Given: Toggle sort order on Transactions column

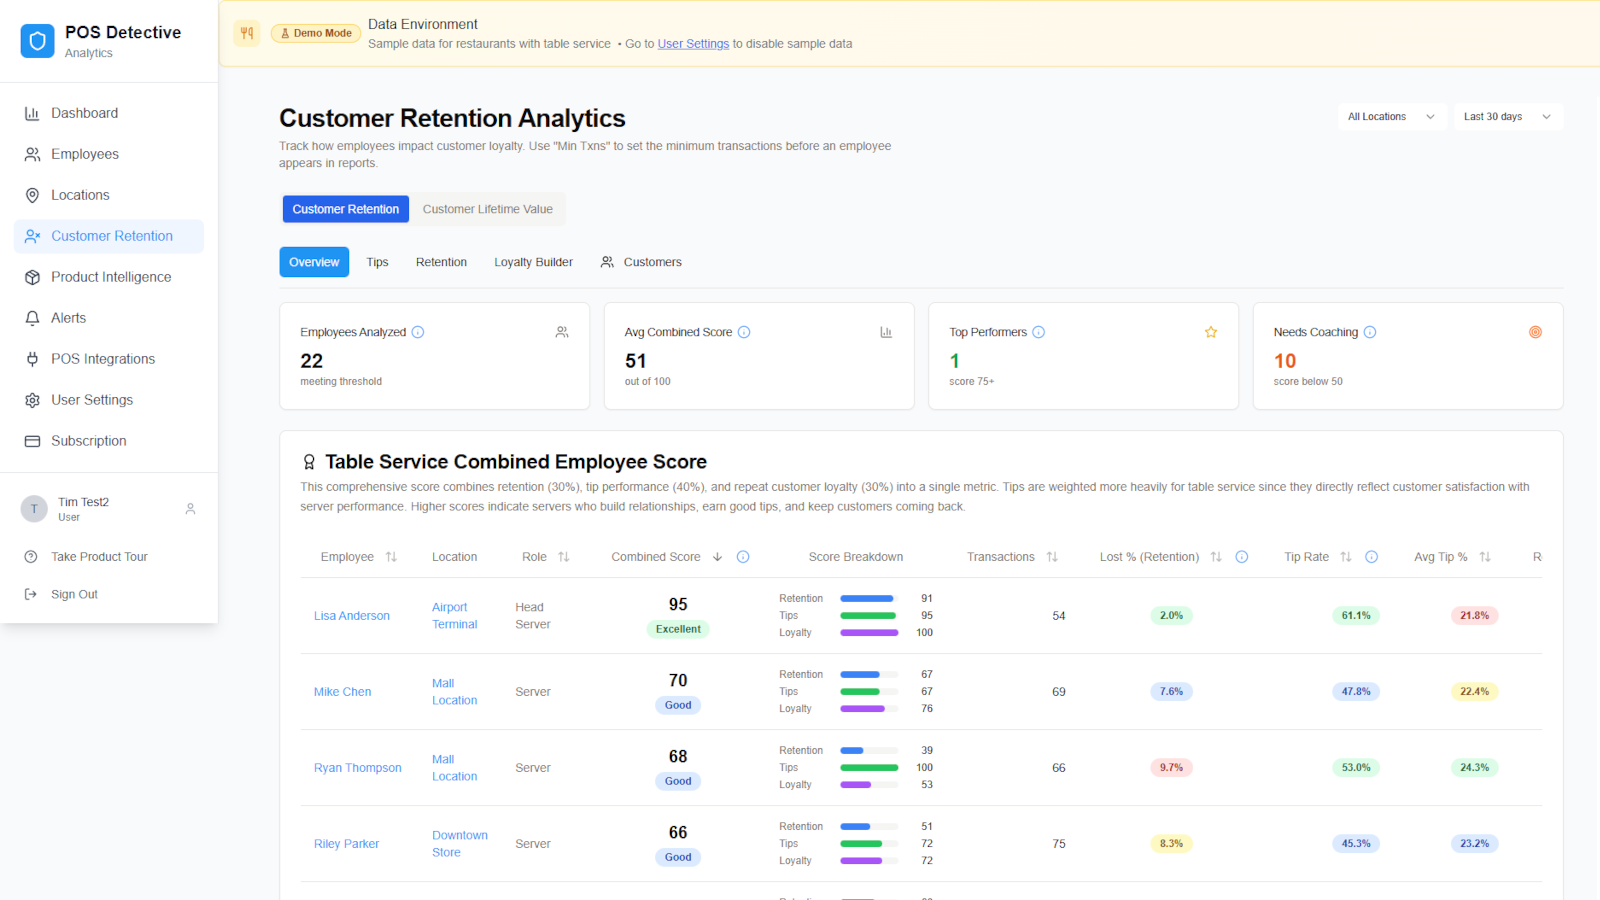Looking at the screenshot, I should tap(1052, 557).
